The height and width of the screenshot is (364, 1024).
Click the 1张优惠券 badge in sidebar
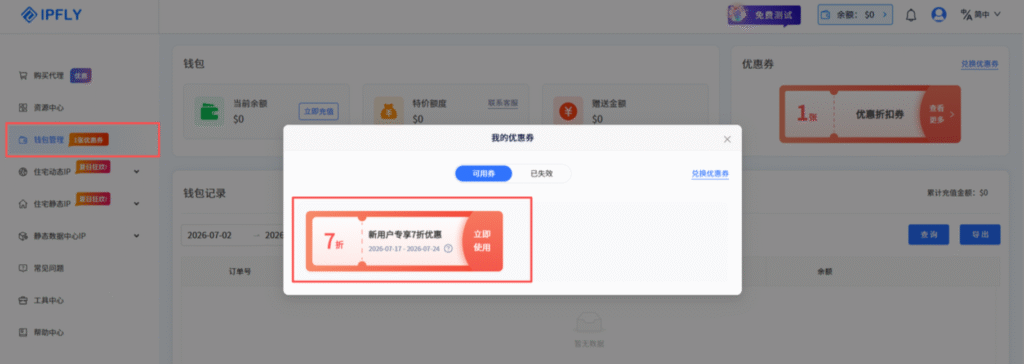coord(88,139)
